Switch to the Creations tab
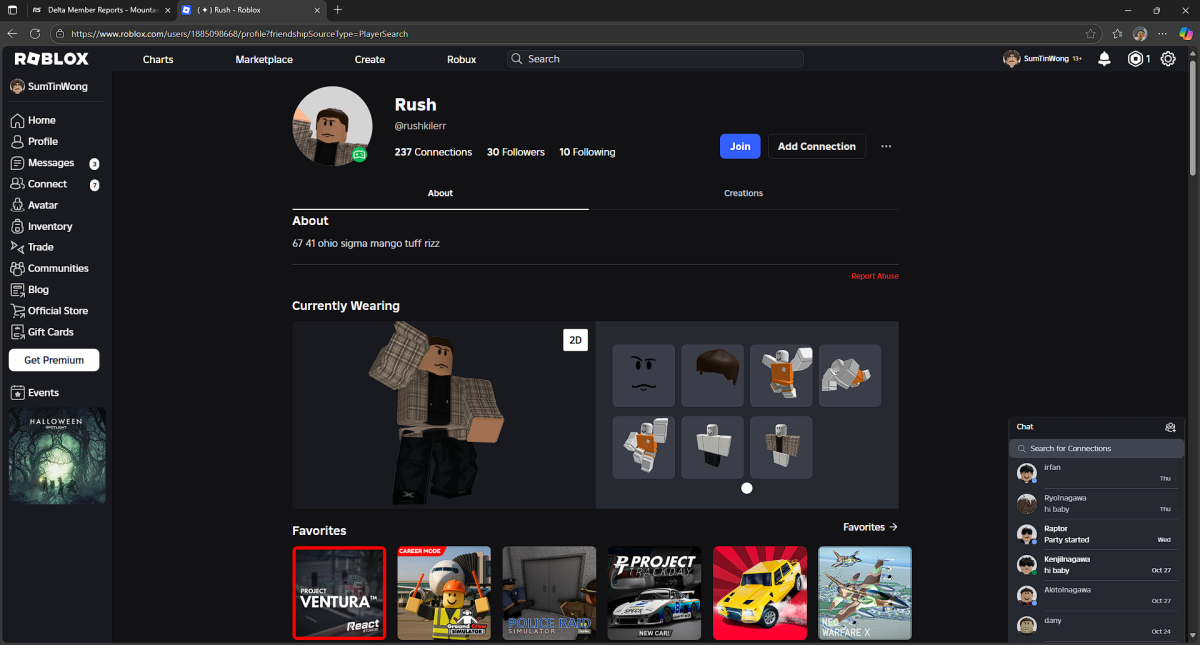This screenshot has width=1200, height=645. (743, 193)
